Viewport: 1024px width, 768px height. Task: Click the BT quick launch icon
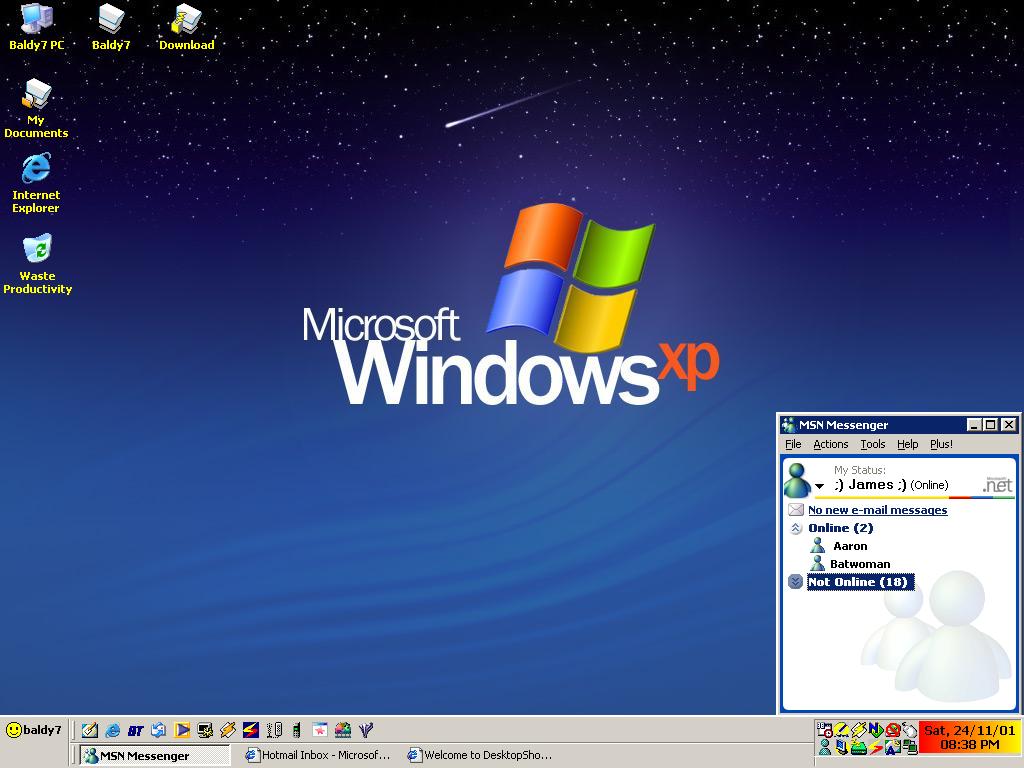click(x=135, y=730)
